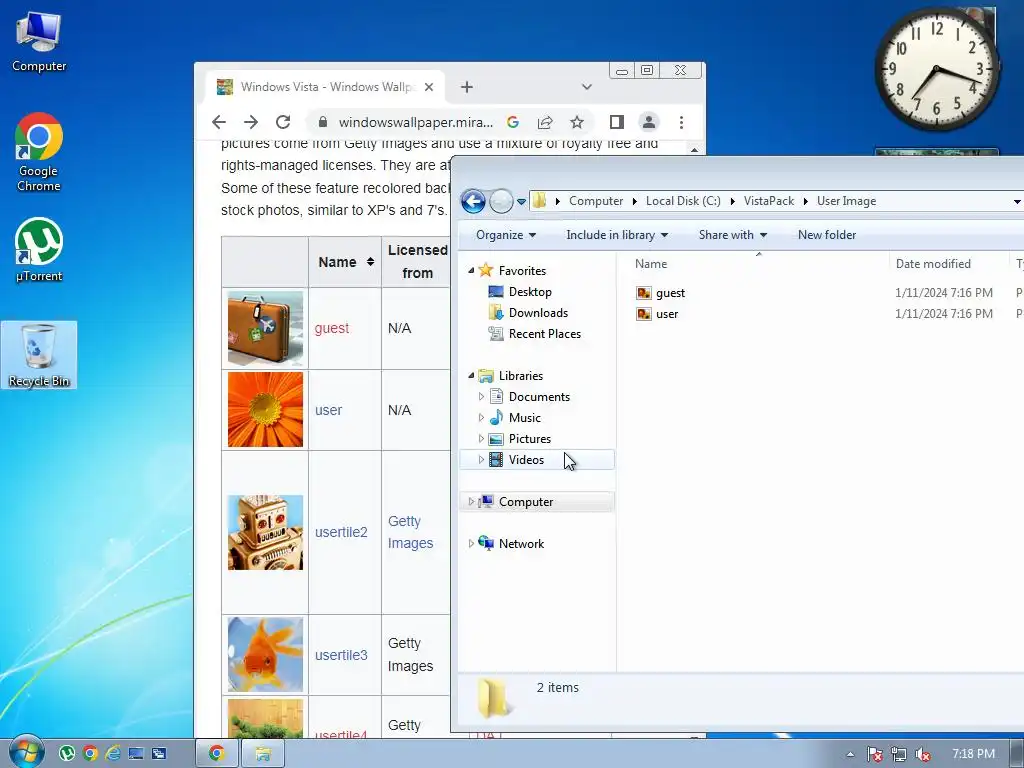This screenshot has width=1024, height=768.
Task: Open the Getty Images link
Action: [x=410, y=532]
